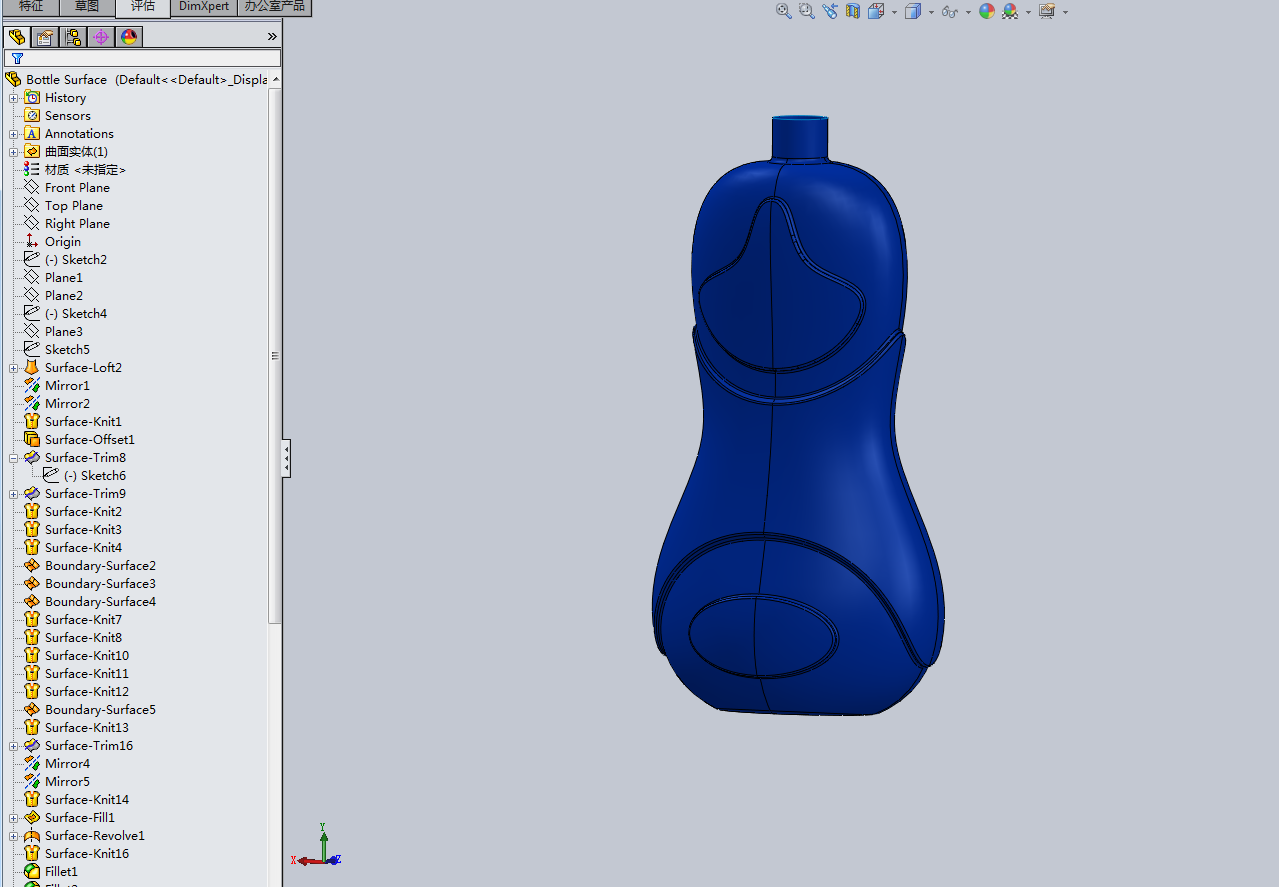Collapse the Surface-Trim8 feature node
This screenshot has width=1279, height=887.
tap(14, 458)
